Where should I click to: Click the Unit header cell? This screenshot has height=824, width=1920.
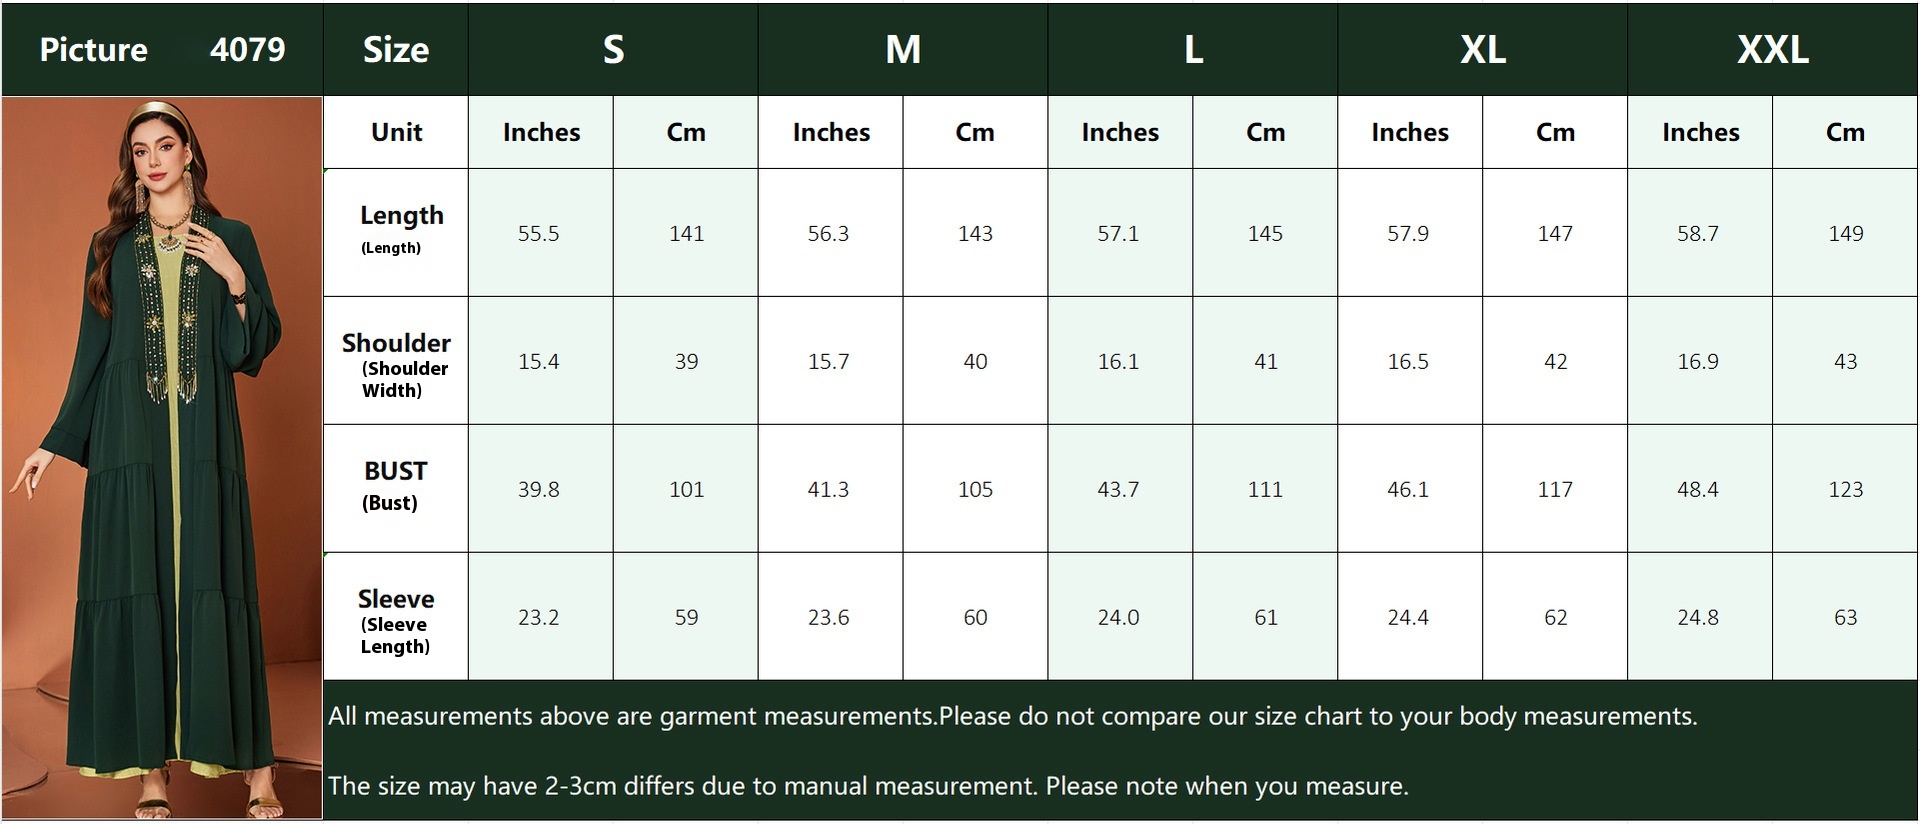[x=396, y=132]
